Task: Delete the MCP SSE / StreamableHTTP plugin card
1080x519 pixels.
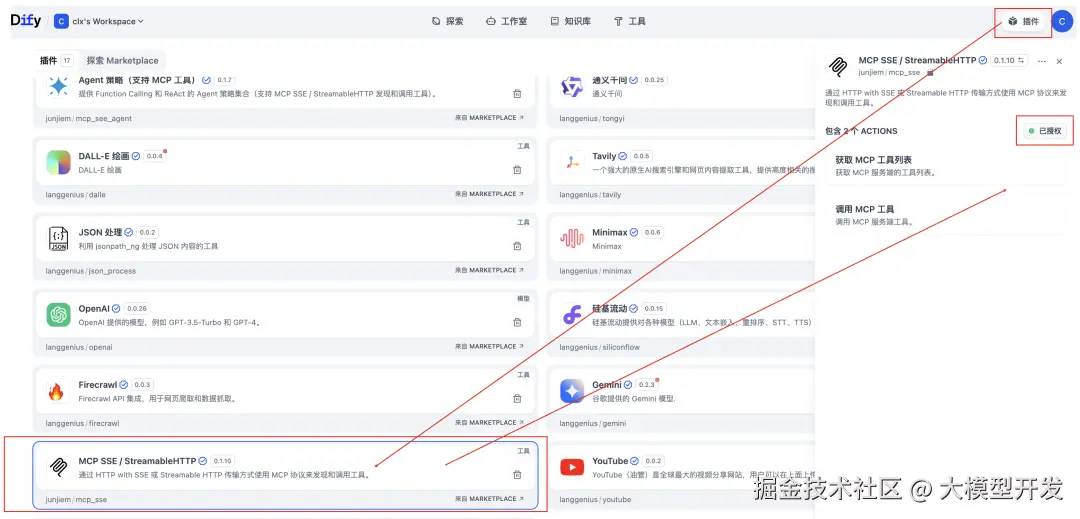Action: (517, 474)
